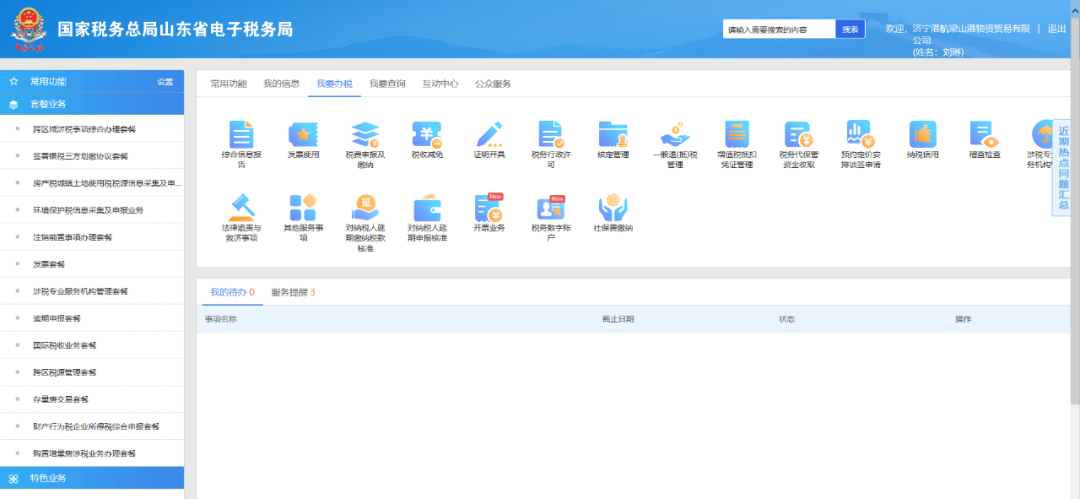Open 逾期申报套餐 in the sidebar
Screen dimensions: 1080x499
56,318
